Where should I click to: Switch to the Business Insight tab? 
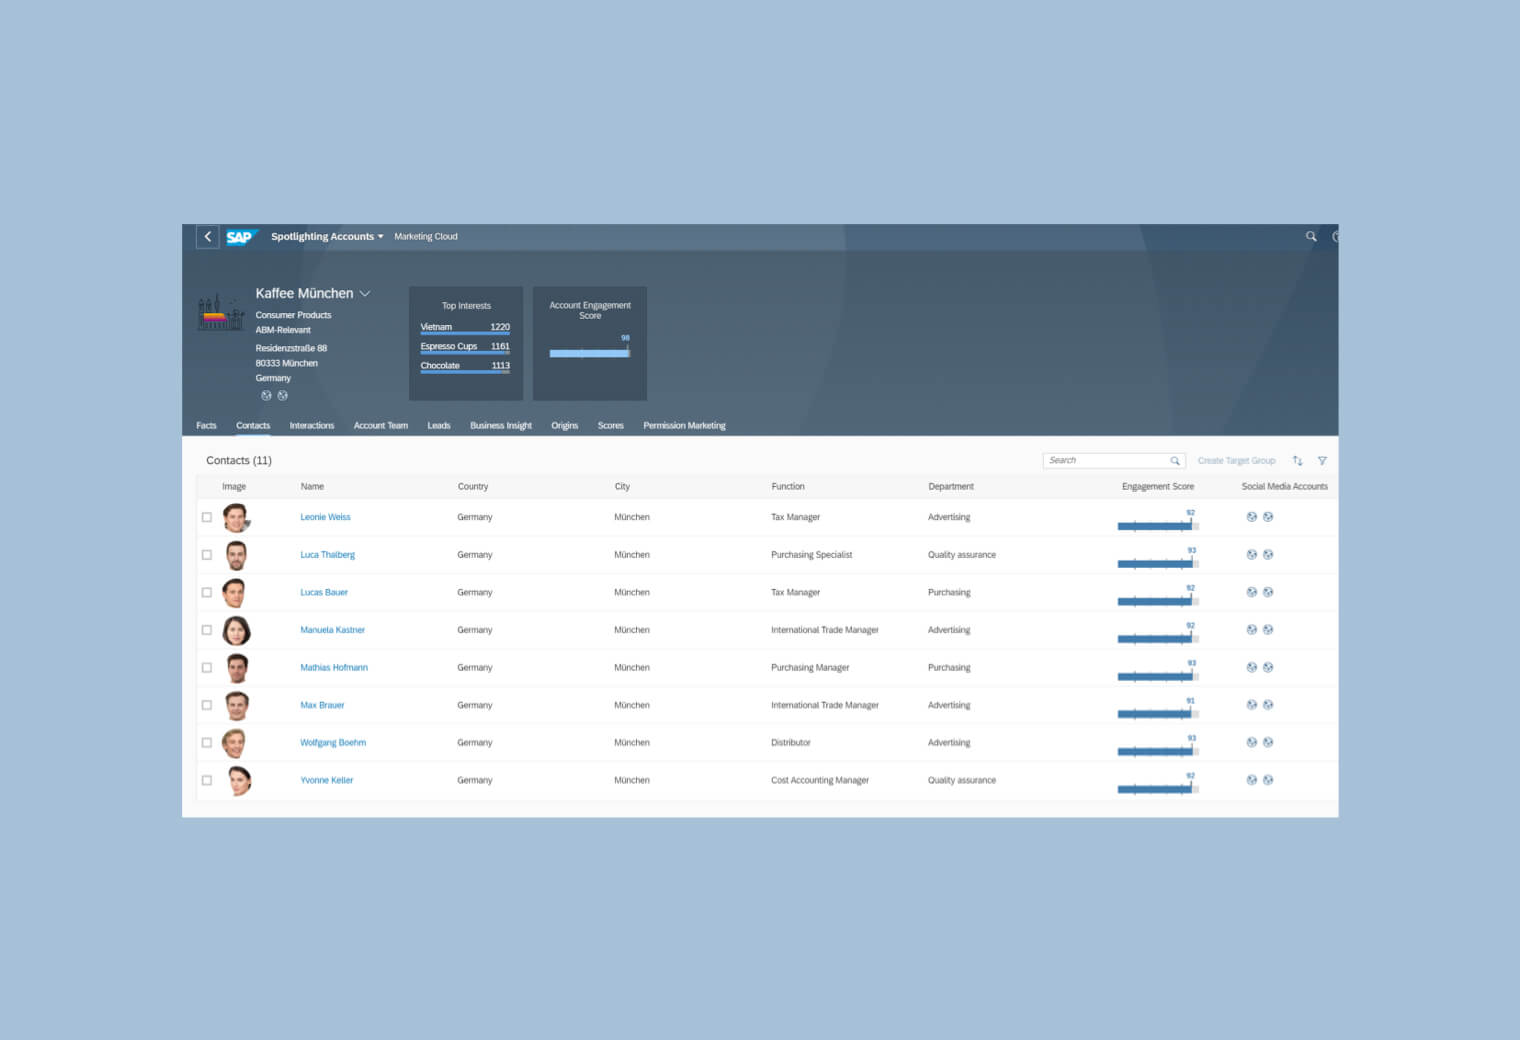[500, 425]
